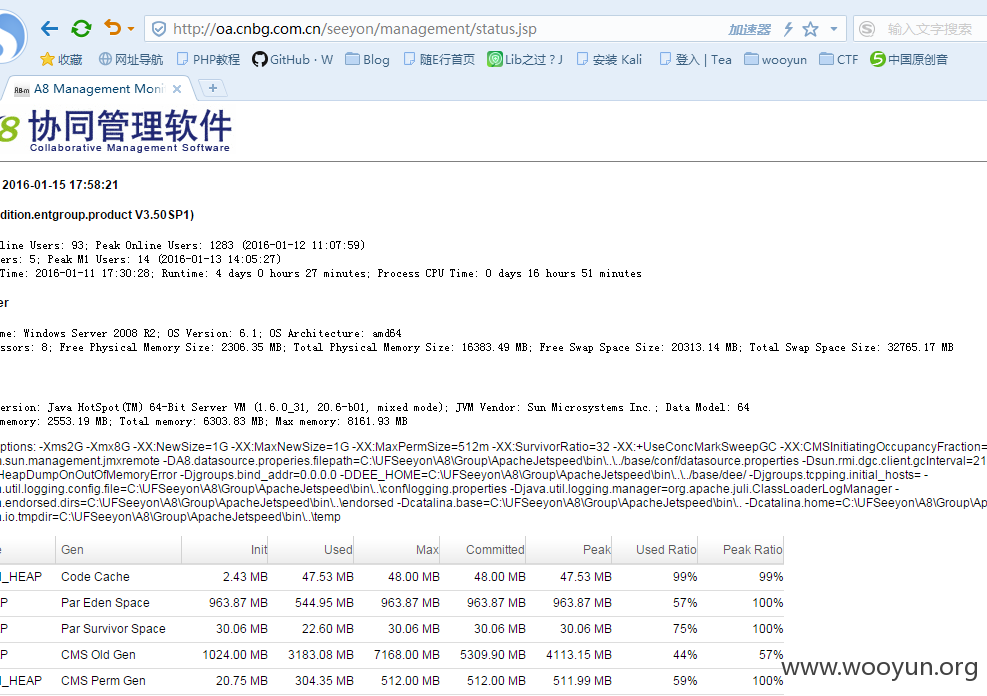Click the 75% used ratio value

tap(685, 629)
